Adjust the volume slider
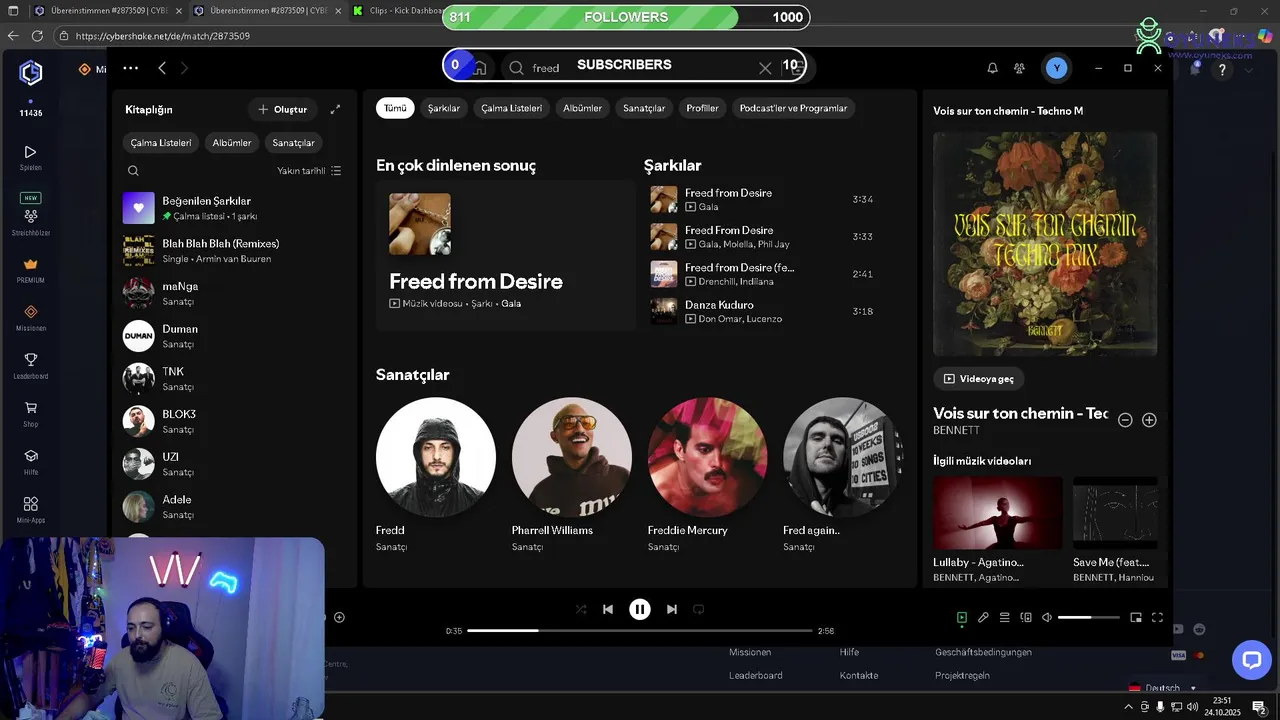The height and width of the screenshot is (720, 1280). pos(1089,618)
